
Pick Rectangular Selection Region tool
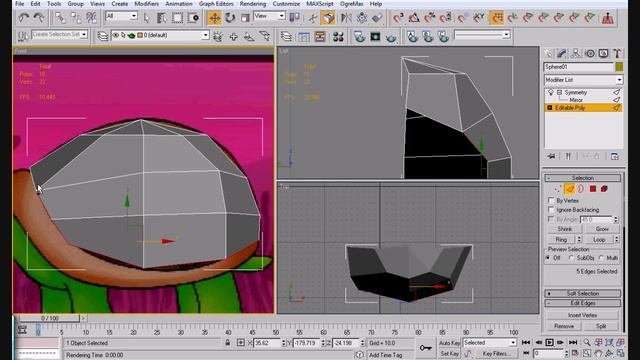click(177, 18)
